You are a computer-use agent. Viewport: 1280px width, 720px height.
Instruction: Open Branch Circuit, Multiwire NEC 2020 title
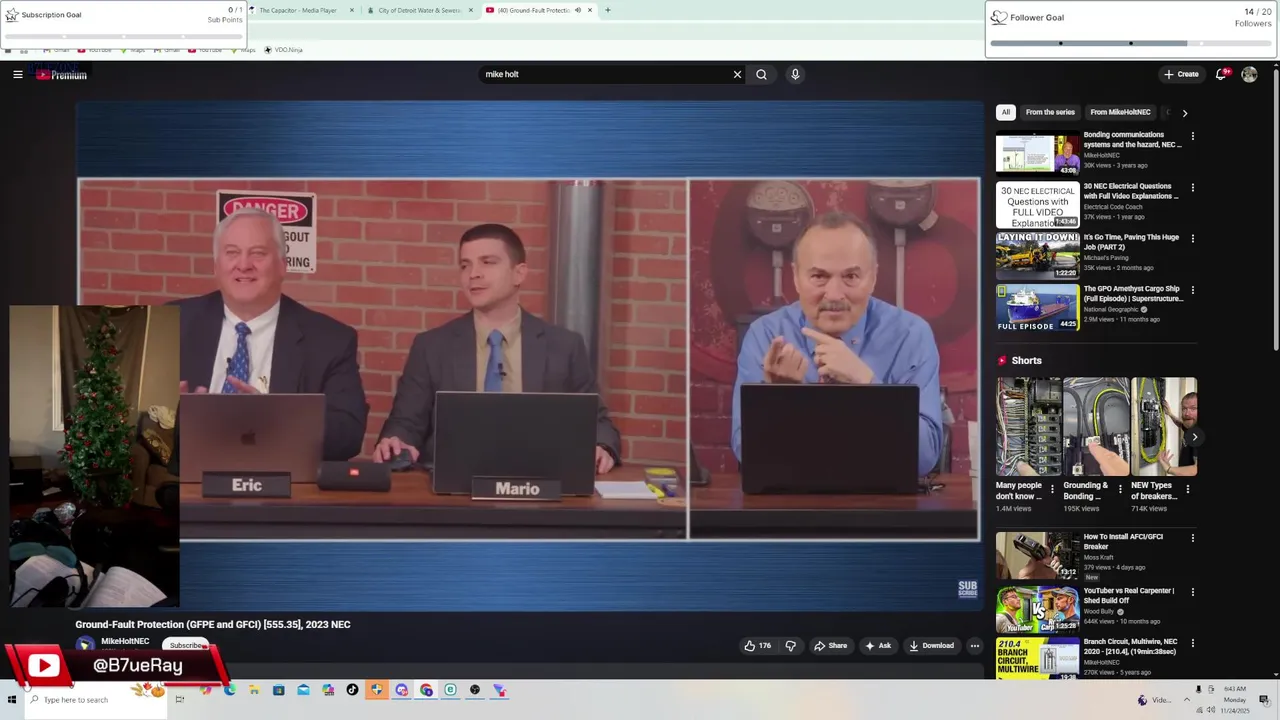[1130, 646]
